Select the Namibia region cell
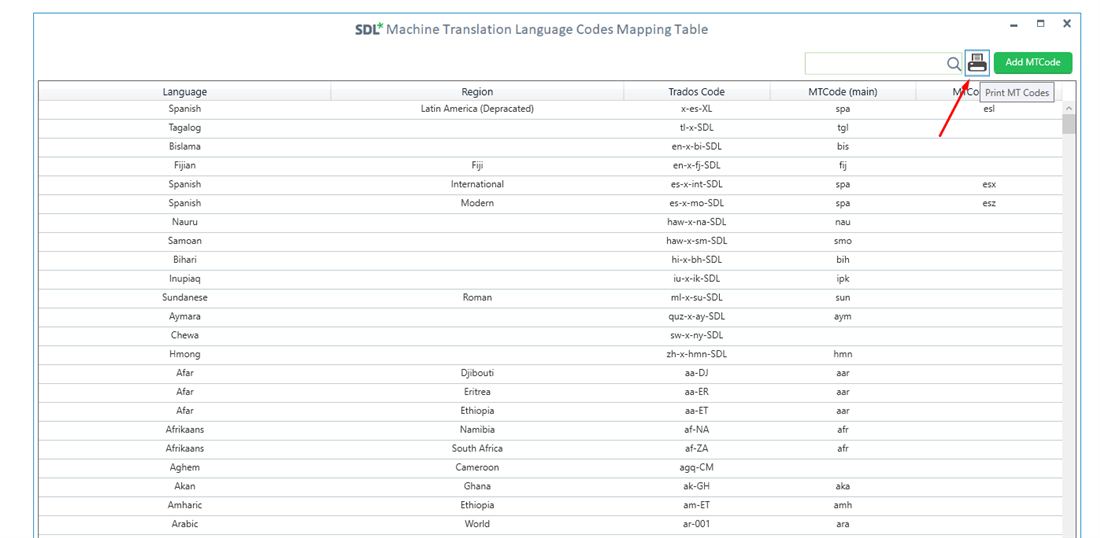 [477, 429]
